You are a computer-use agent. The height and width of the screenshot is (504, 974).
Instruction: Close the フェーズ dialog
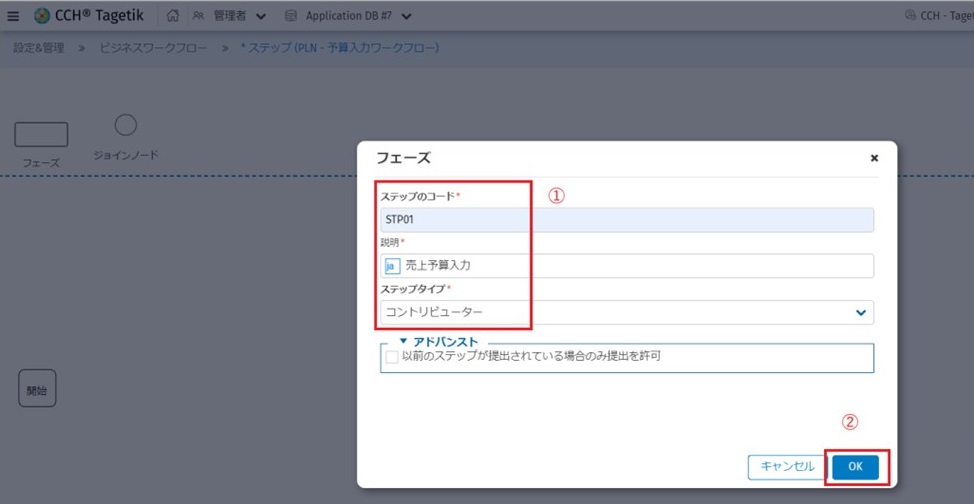click(874, 158)
